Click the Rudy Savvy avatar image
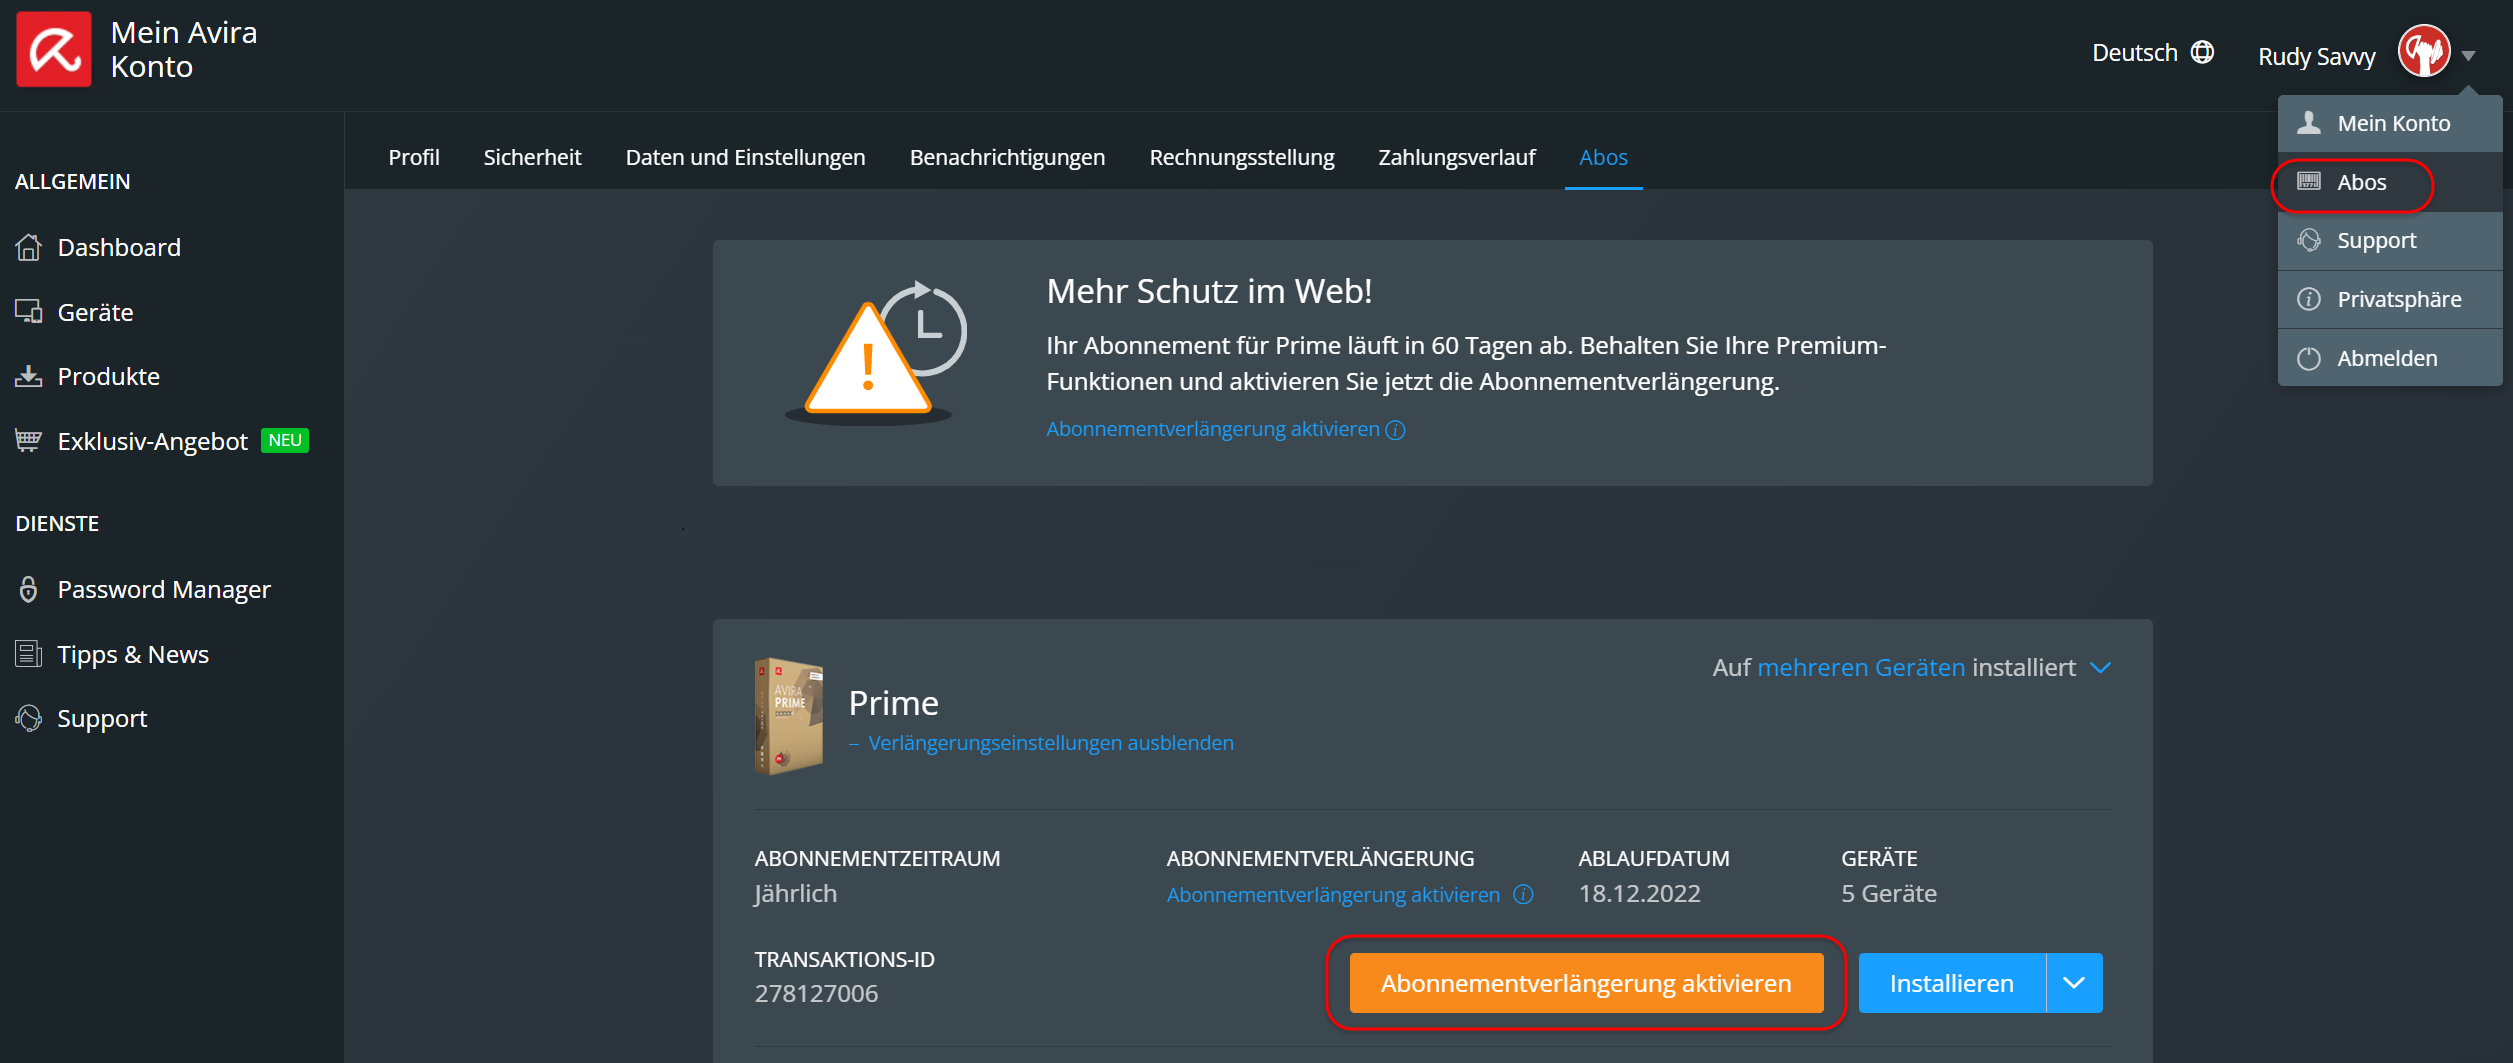Viewport: 2513px width, 1063px height. click(2423, 51)
